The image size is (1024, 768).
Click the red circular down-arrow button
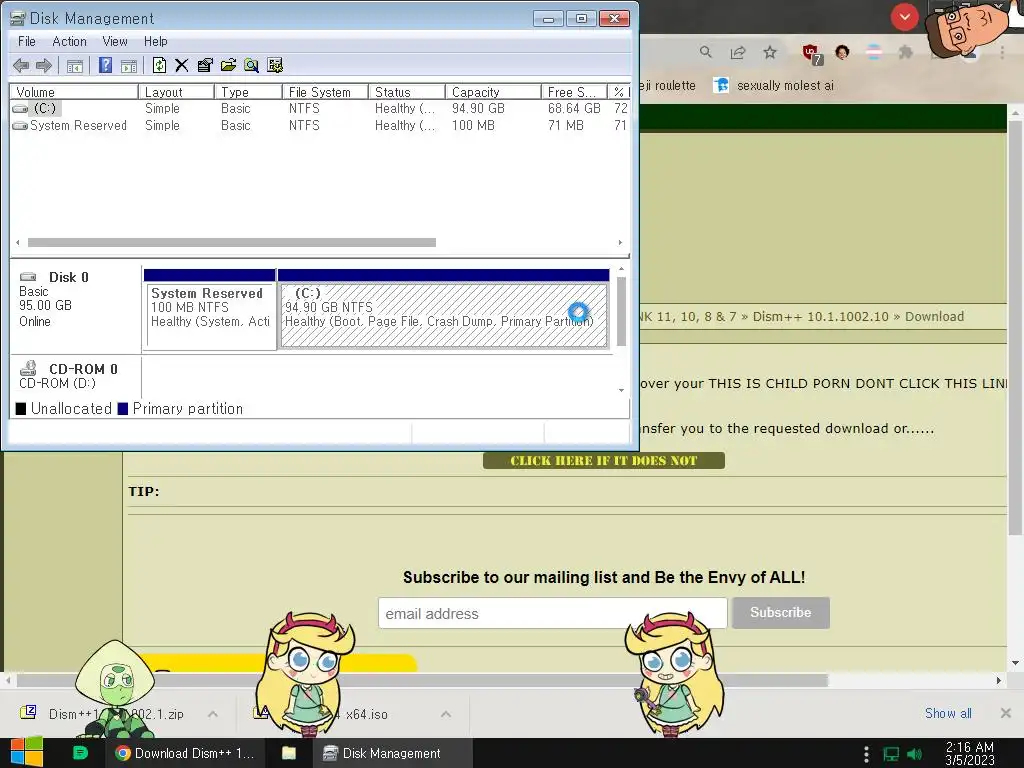tap(904, 18)
